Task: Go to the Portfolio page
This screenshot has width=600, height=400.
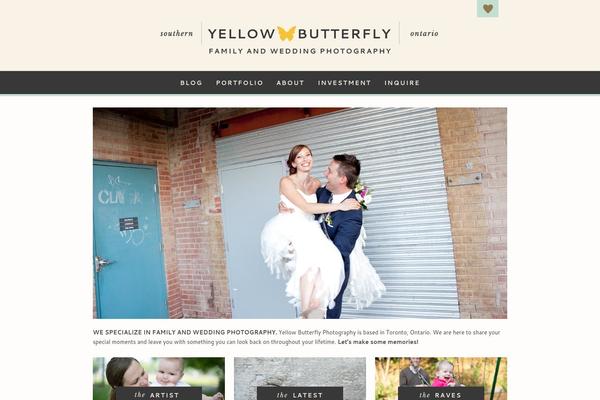Action: pos(240,83)
